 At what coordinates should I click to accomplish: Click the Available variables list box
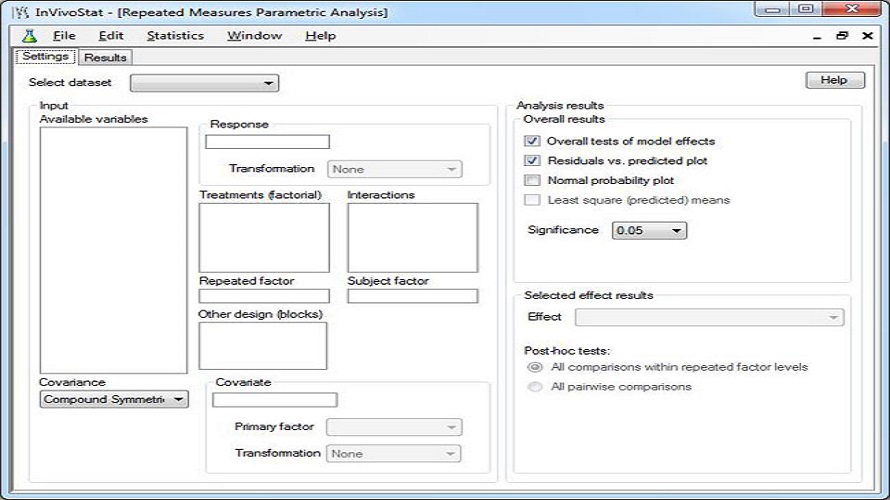tap(114, 250)
